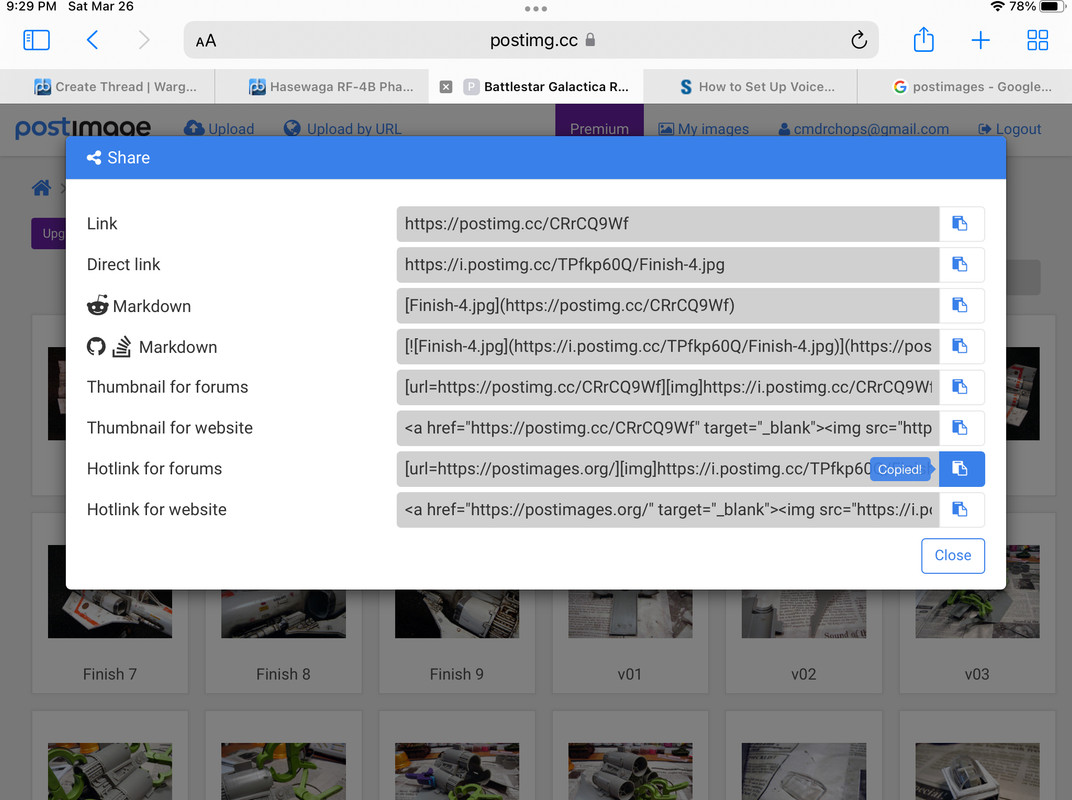Open a new Safari tab
This screenshot has height=800, width=1072.
coord(980,40)
